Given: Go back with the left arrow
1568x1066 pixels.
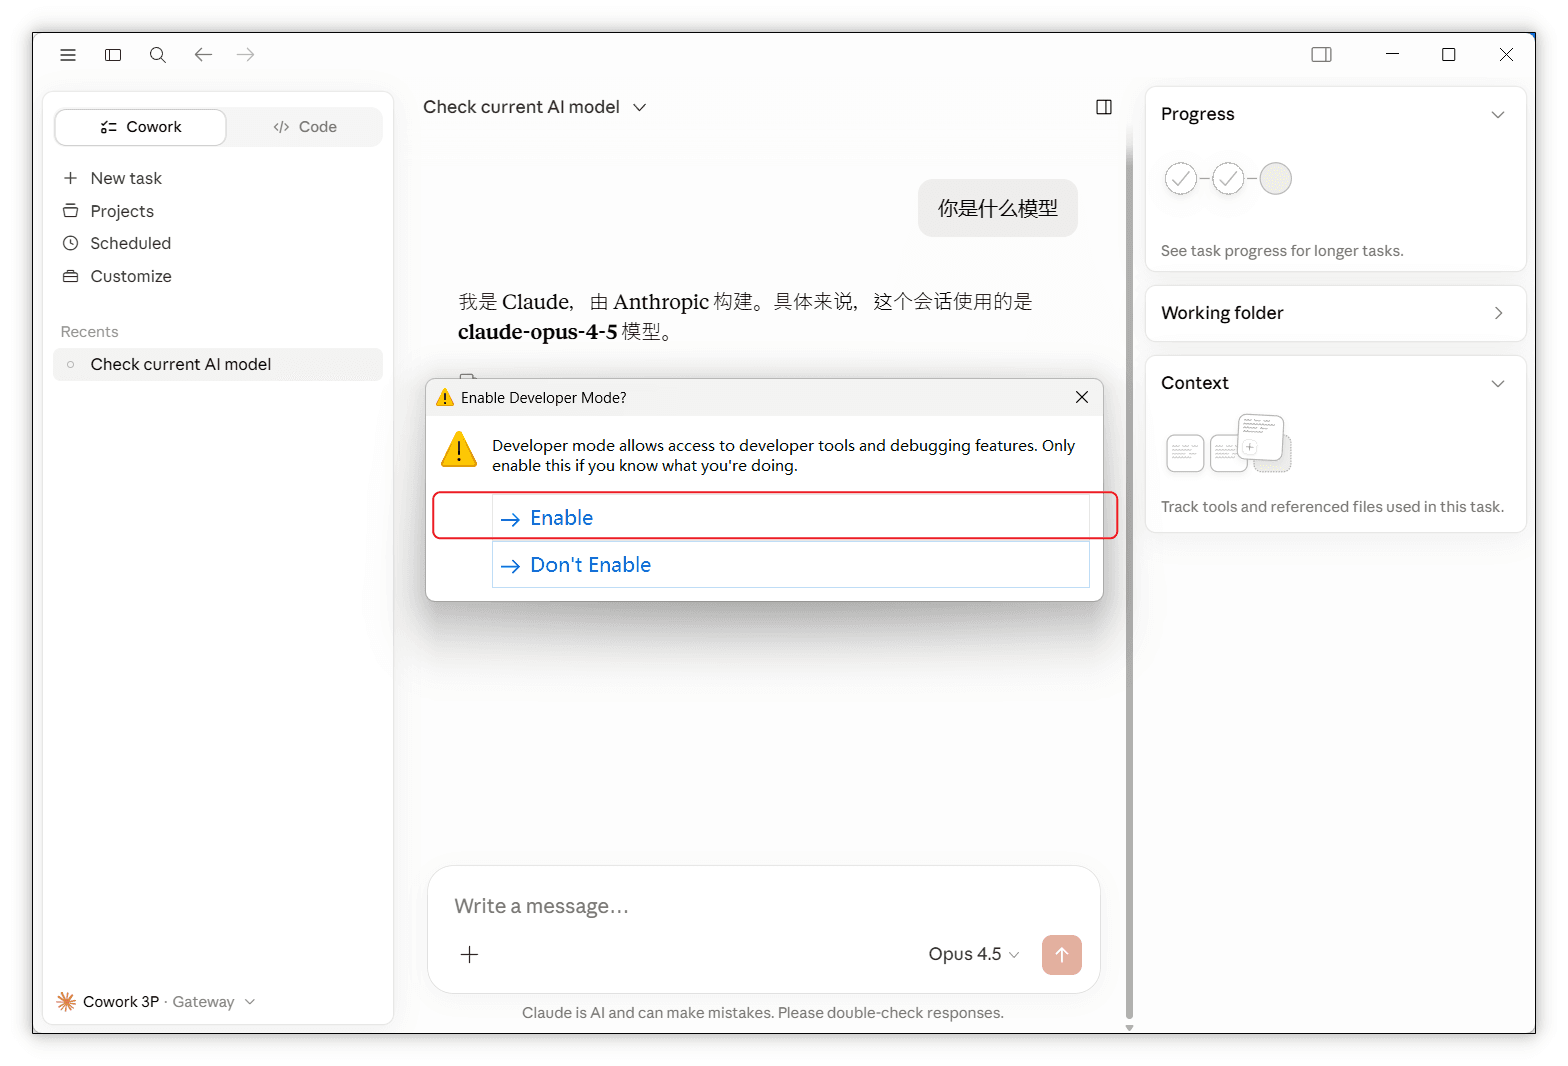Looking at the screenshot, I should (x=203, y=55).
